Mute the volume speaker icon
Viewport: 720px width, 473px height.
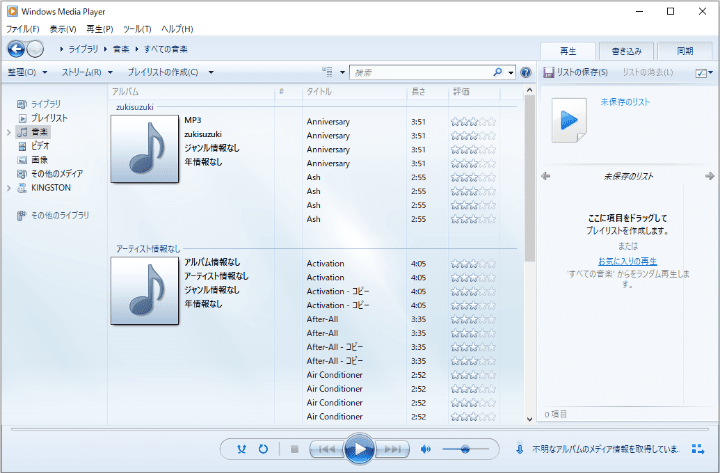[x=426, y=449]
